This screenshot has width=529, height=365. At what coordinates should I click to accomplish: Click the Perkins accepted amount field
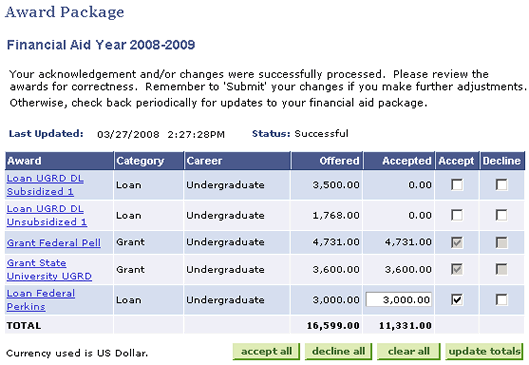point(398,300)
